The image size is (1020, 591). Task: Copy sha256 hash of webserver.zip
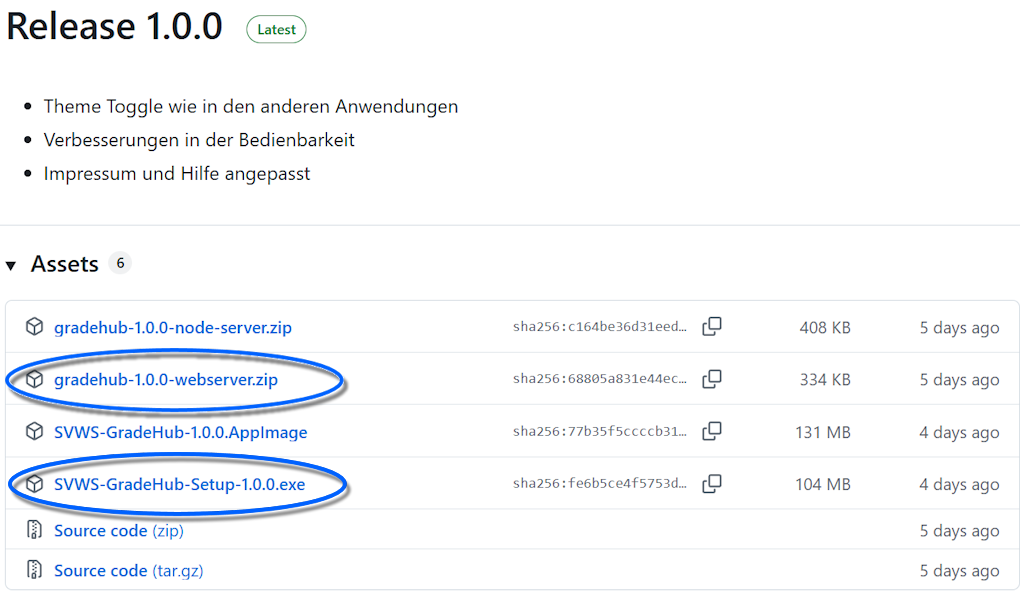tap(712, 379)
